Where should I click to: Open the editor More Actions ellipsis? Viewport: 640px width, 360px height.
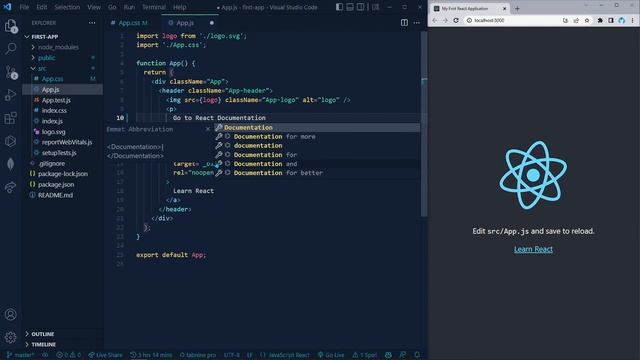click(416, 23)
